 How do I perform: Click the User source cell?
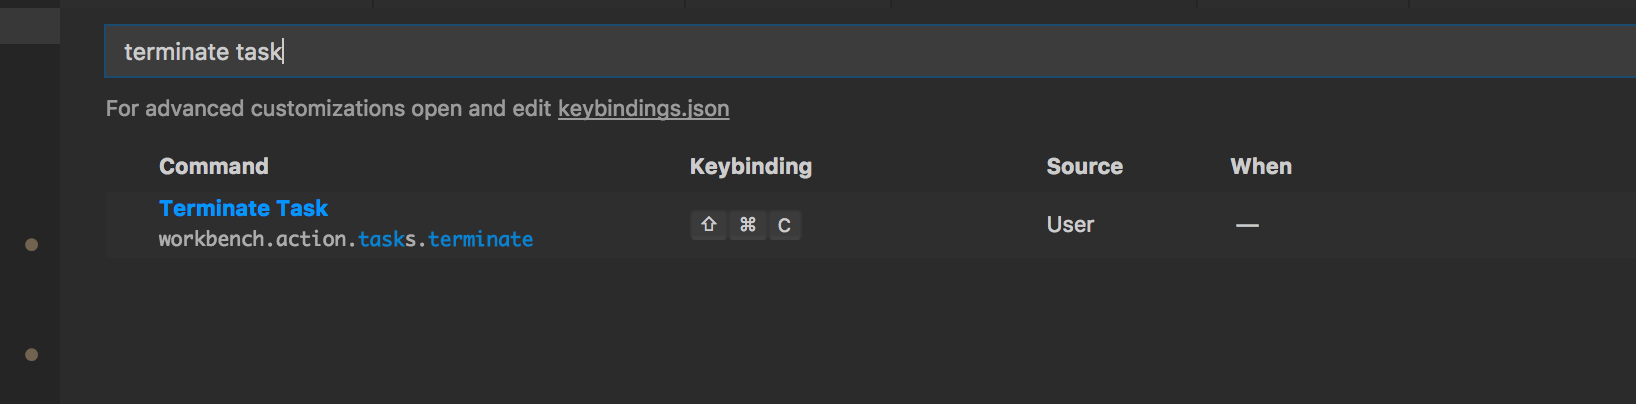[1070, 225]
